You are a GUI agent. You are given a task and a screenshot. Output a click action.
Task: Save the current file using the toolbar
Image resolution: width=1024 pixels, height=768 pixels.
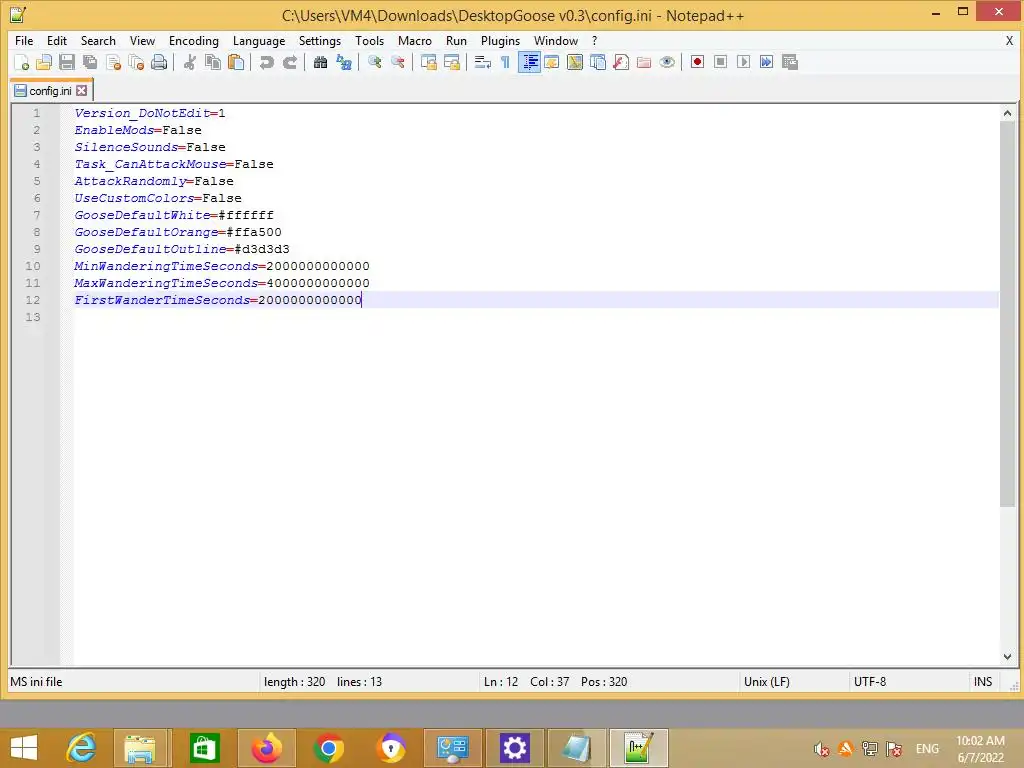[x=67, y=62]
